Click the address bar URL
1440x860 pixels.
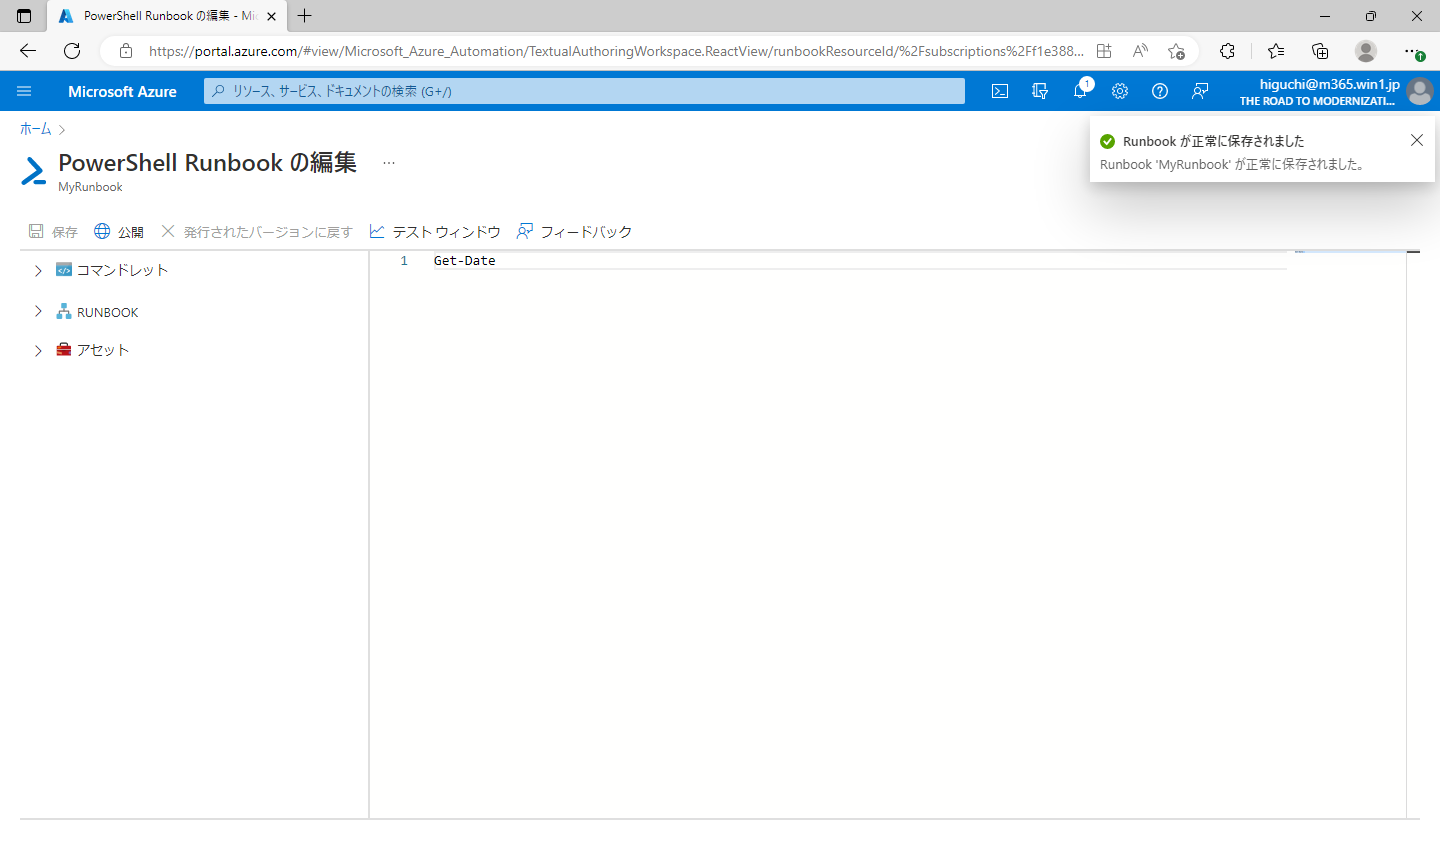point(616,51)
